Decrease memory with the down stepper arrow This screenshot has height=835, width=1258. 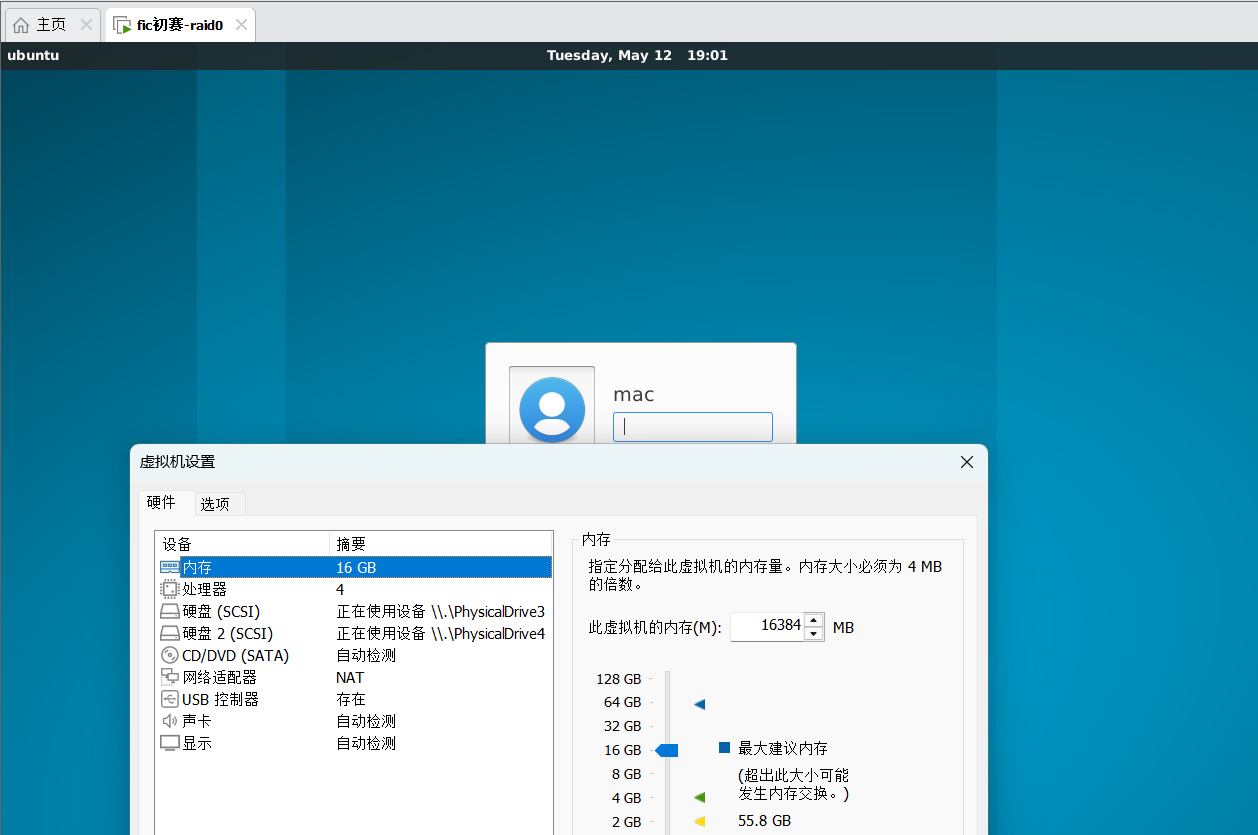click(814, 634)
